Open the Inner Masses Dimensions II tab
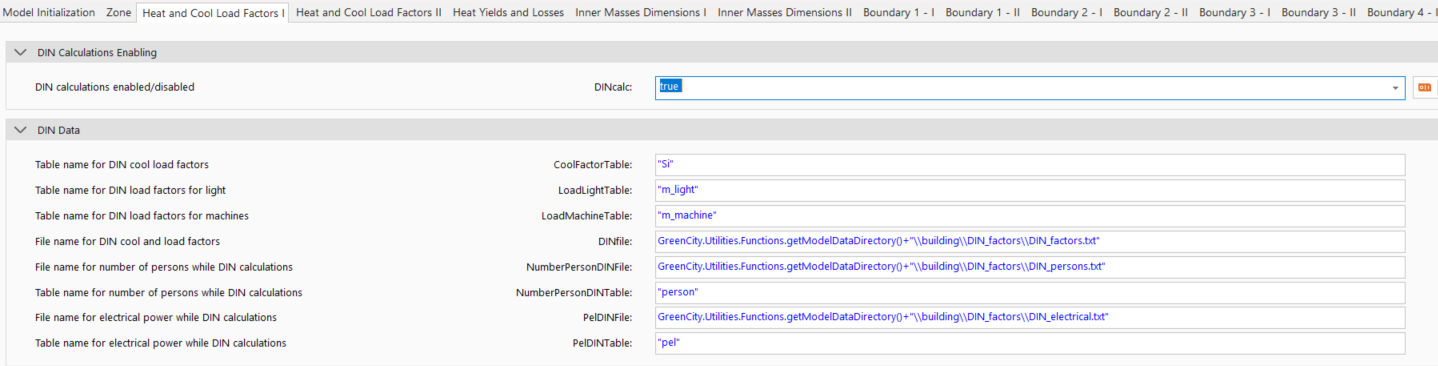This screenshot has width=1438, height=366. click(x=785, y=13)
